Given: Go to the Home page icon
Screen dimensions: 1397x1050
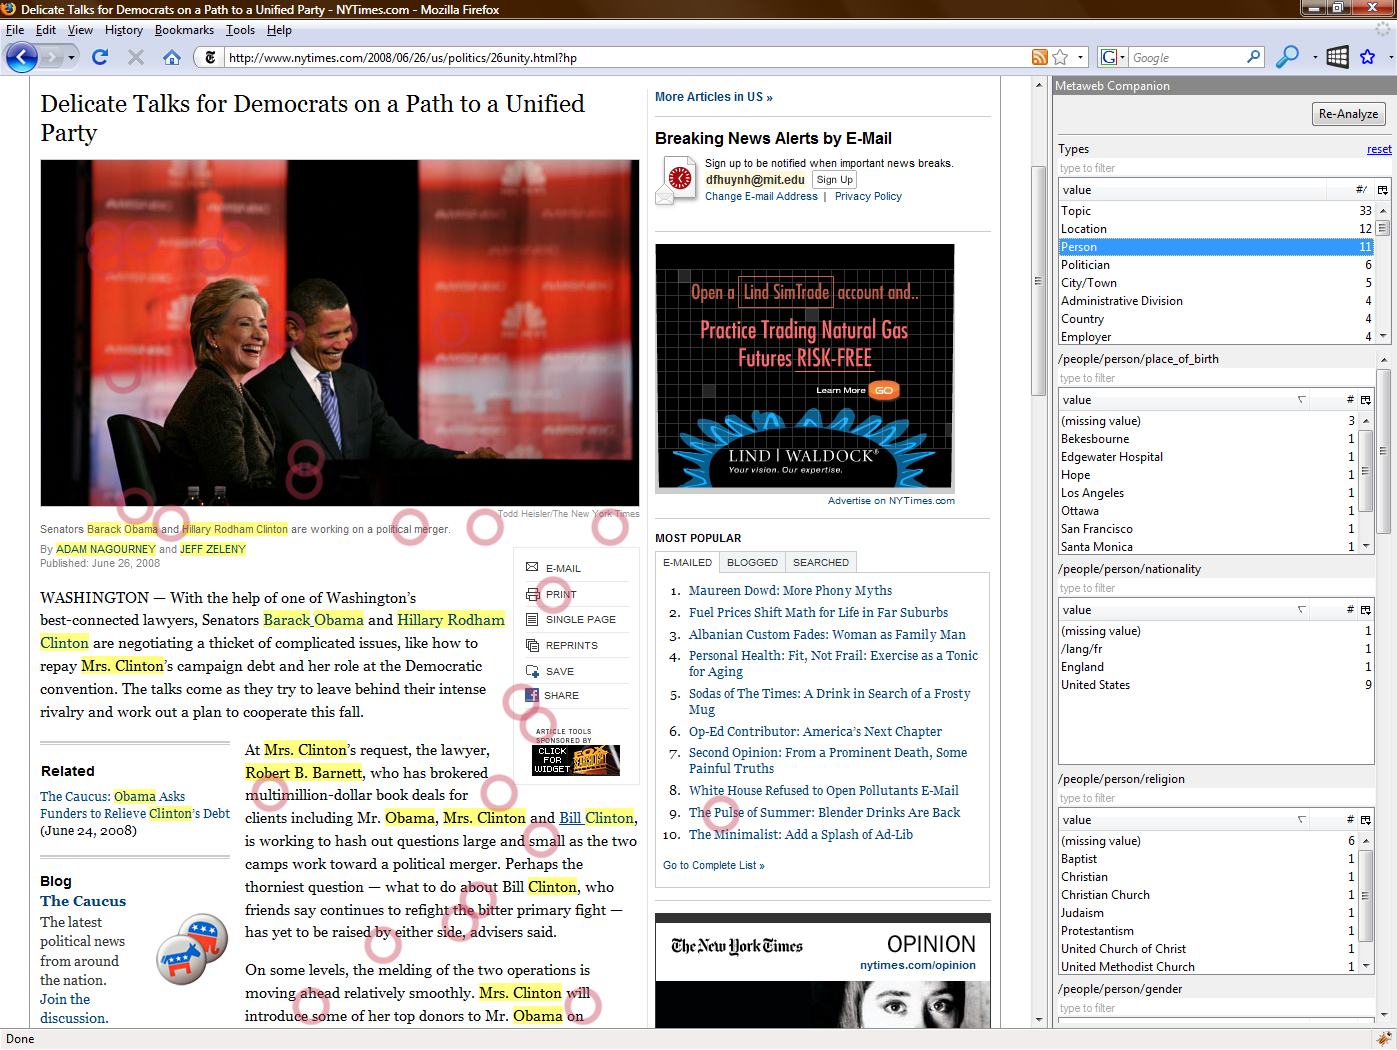Looking at the screenshot, I should coord(172,57).
